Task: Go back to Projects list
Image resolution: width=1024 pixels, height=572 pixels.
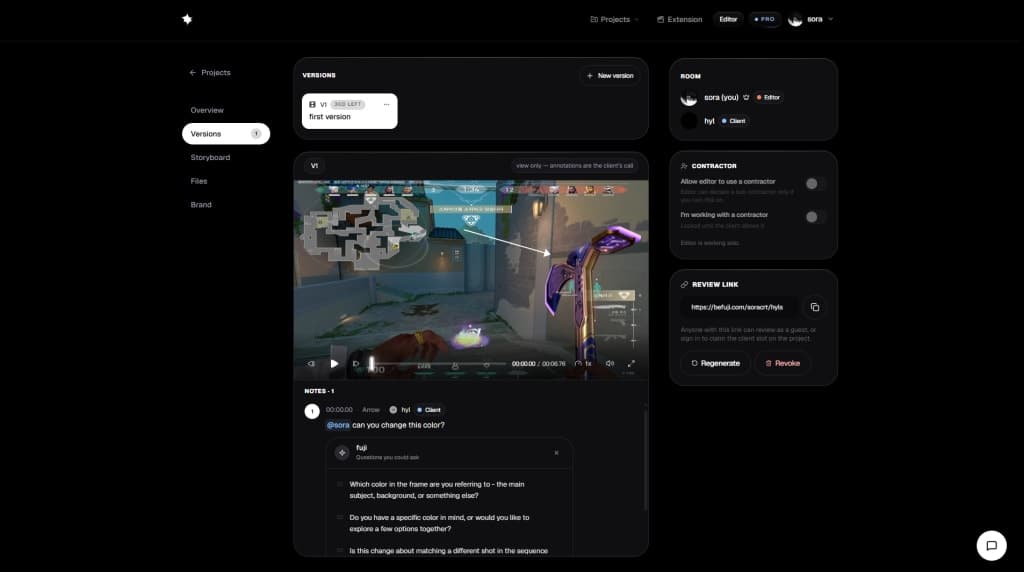Action: [210, 72]
